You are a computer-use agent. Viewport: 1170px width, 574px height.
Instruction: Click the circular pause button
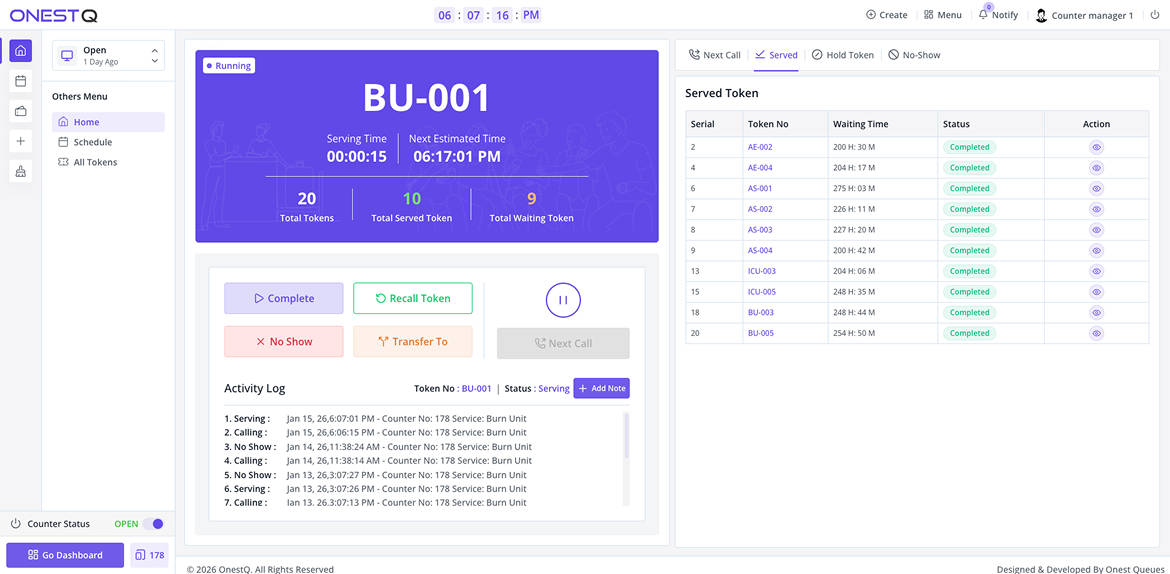(563, 299)
